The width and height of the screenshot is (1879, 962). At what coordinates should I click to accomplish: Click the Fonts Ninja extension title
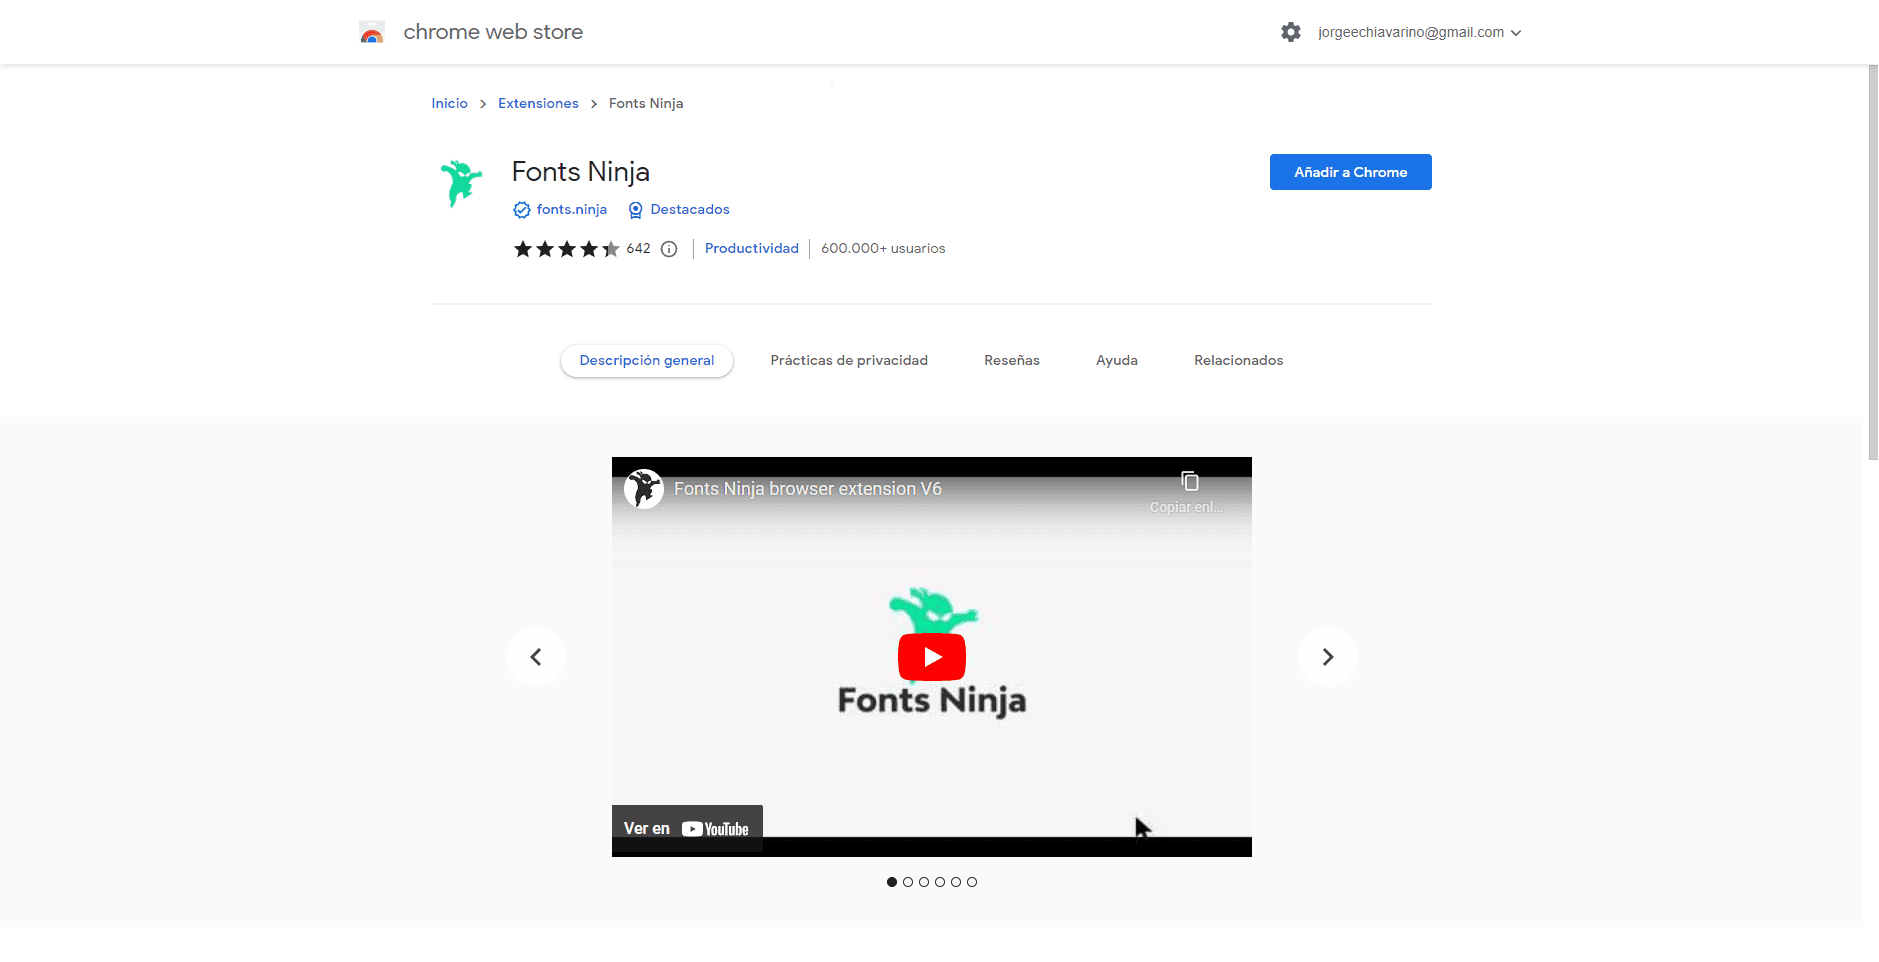[581, 172]
